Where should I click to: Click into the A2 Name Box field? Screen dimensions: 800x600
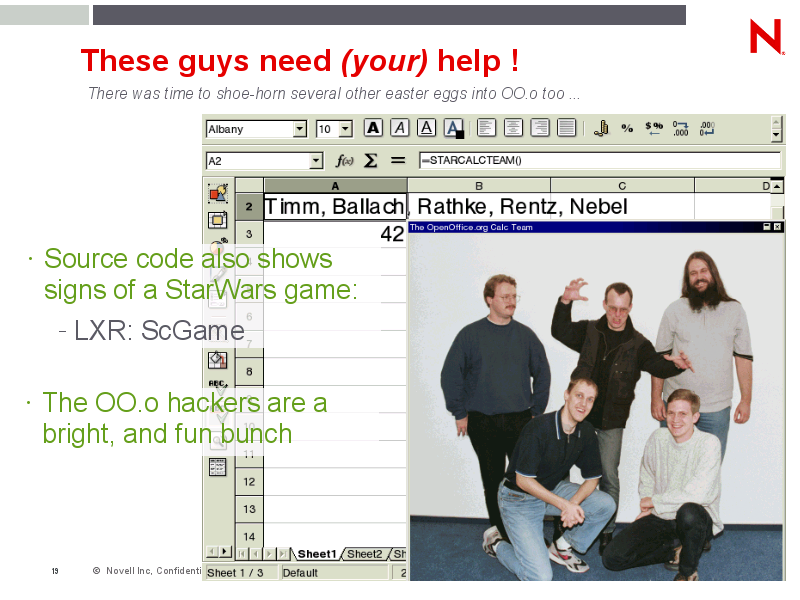(258, 161)
